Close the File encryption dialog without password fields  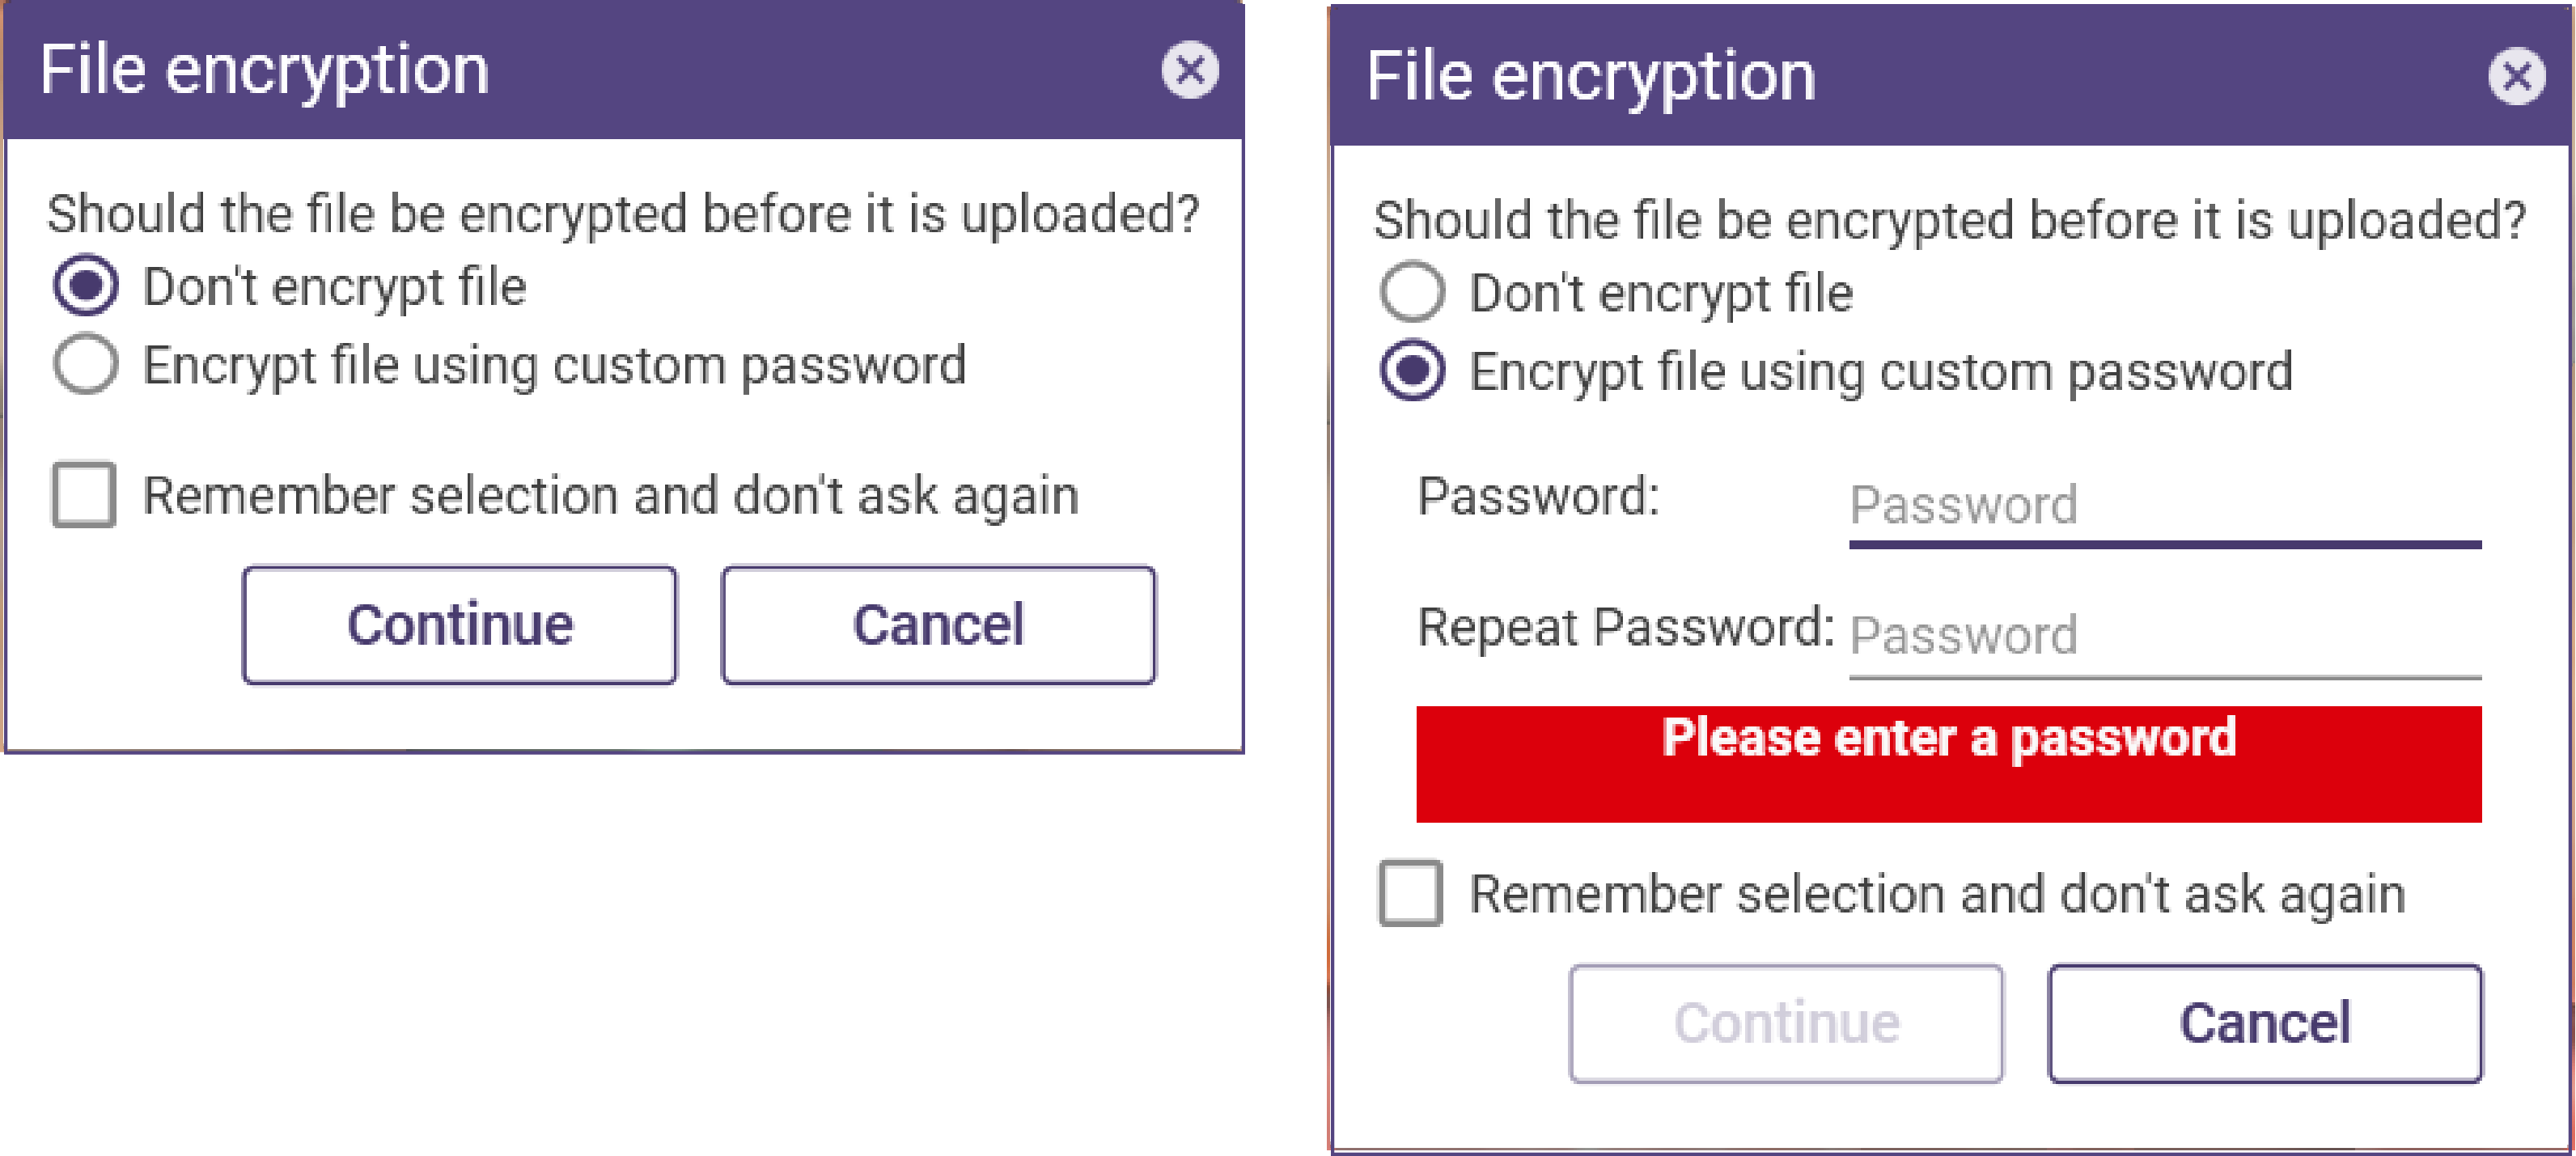(x=1189, y=70)
